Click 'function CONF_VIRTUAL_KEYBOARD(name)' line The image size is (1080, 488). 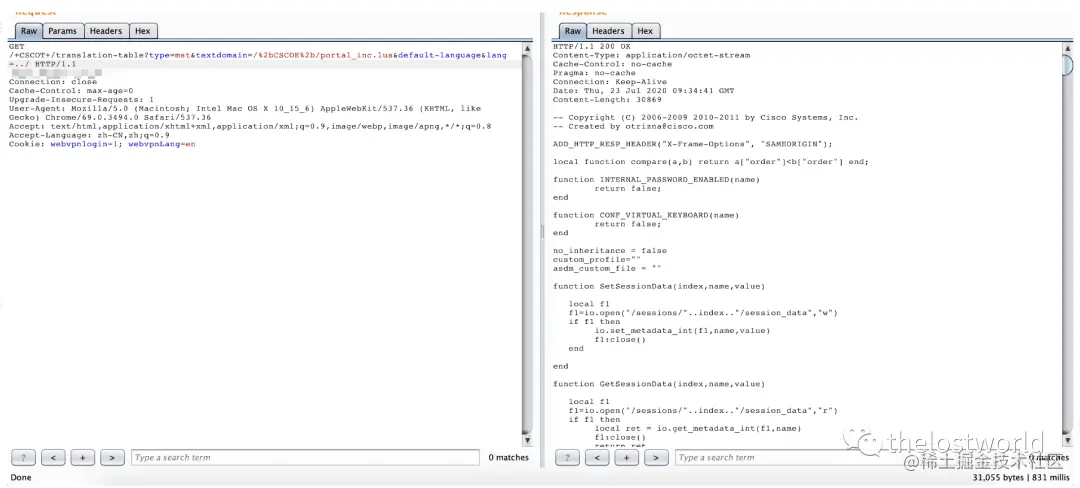tap(646, 215)
